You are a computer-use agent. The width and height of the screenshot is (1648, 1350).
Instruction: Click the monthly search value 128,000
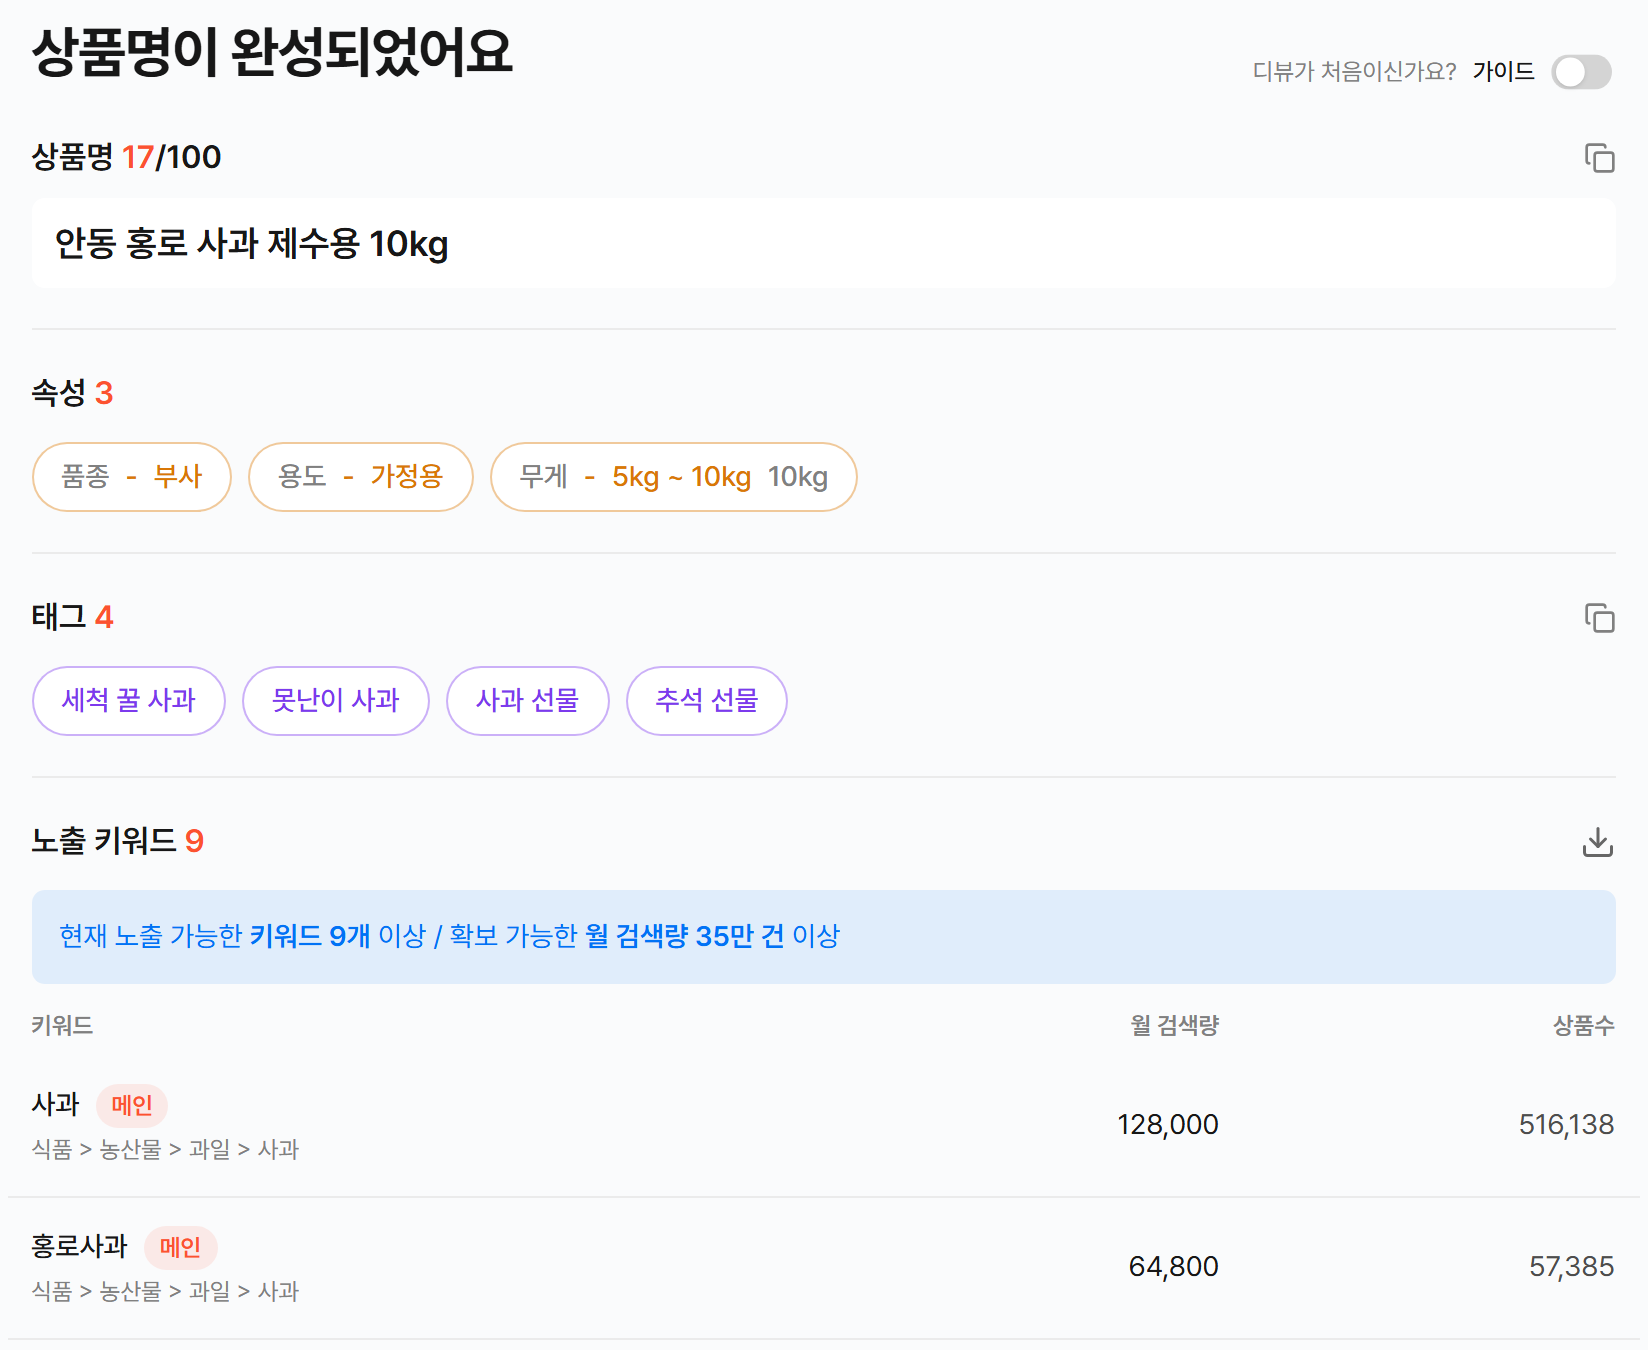1168,1125
